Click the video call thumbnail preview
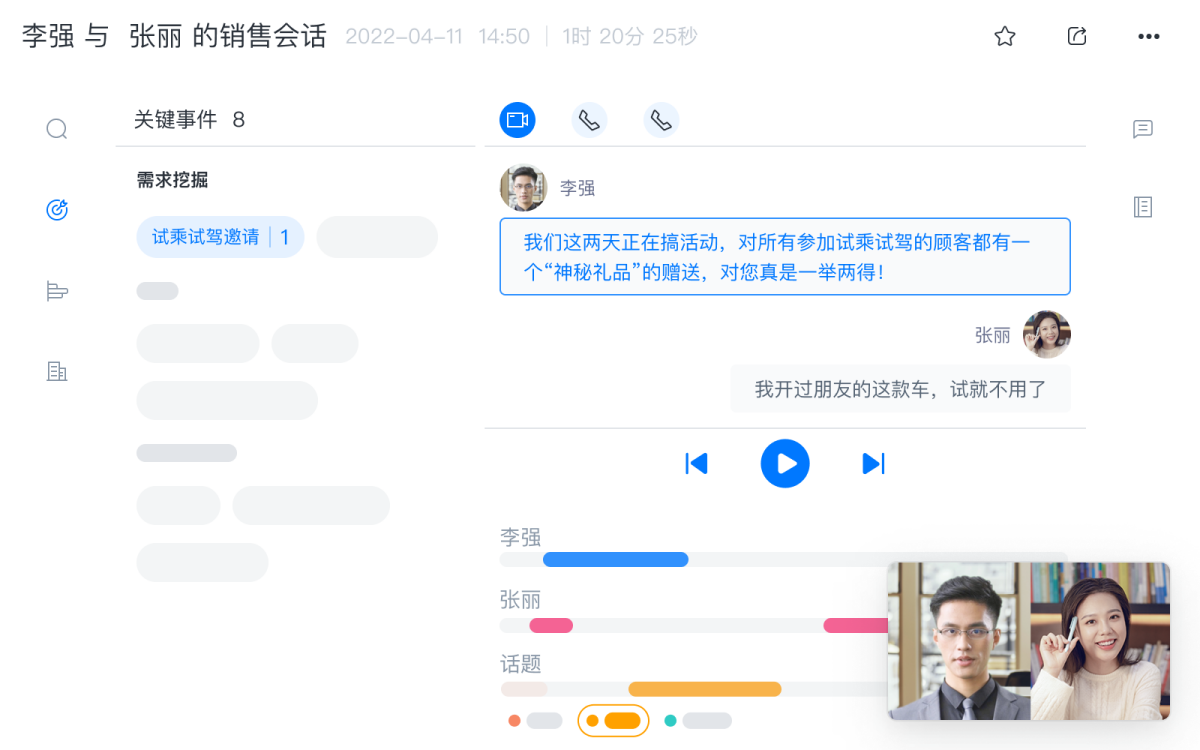Viewport: 1200px width, 750px height. point(1028,640)
